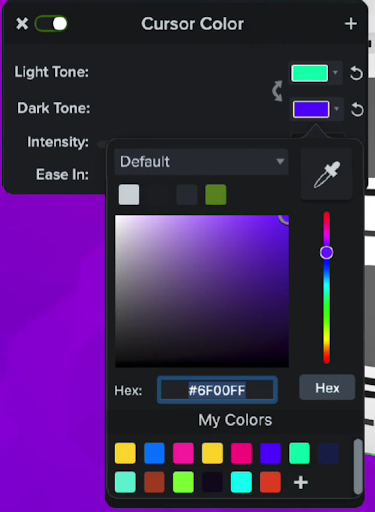Pick the near-black swatch in bottom row
Screen dimensions: 375x512
(212, 482)
